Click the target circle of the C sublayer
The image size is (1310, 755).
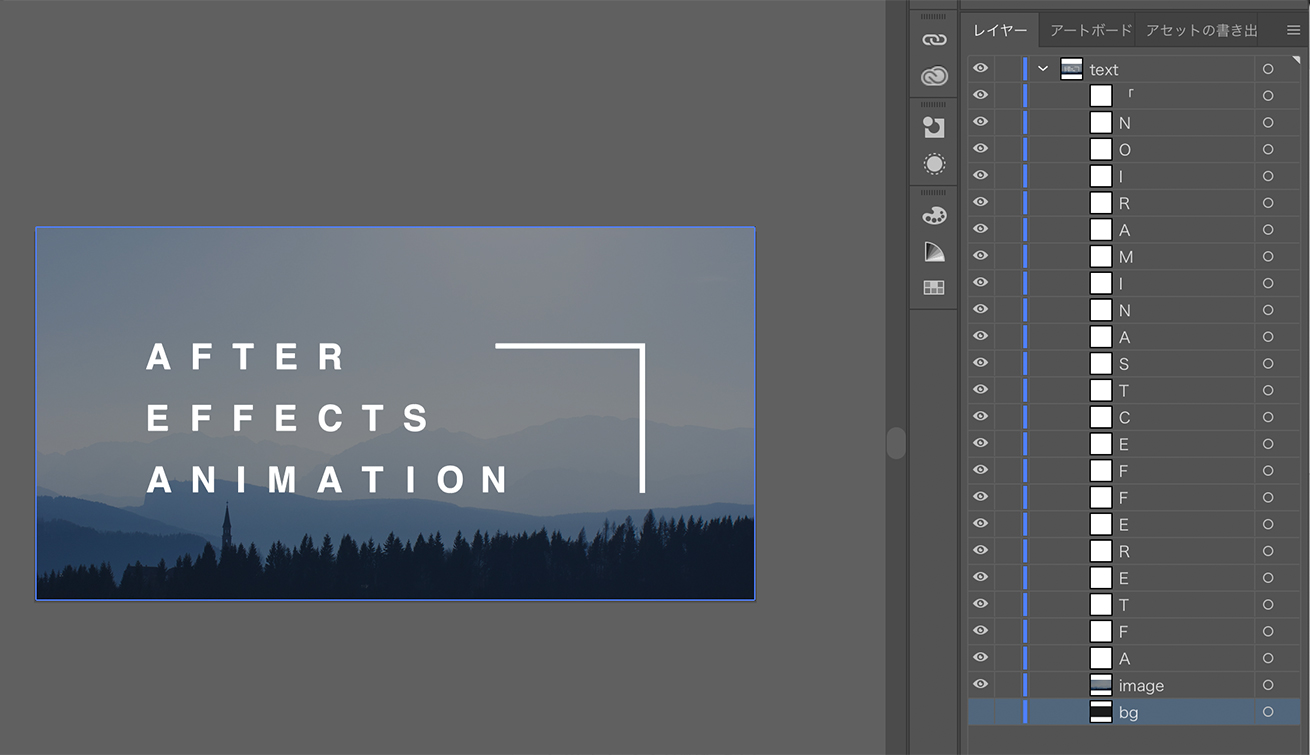coord(1268,417)
